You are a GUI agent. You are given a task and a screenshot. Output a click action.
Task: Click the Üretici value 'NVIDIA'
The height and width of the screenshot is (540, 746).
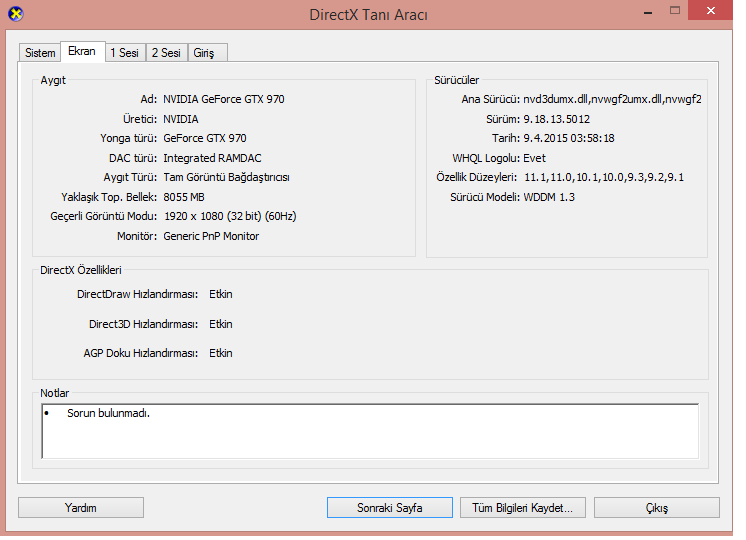tap(181, 119)
